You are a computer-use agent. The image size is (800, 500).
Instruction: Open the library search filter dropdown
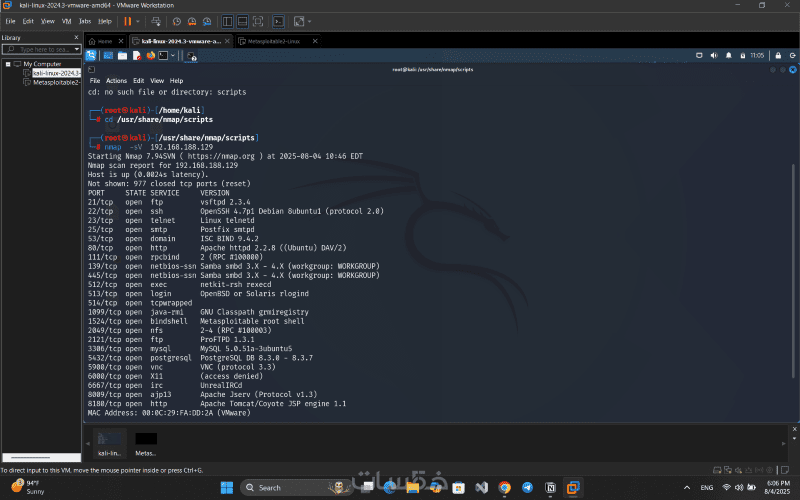pyautogui.click(x=77, y=49)
